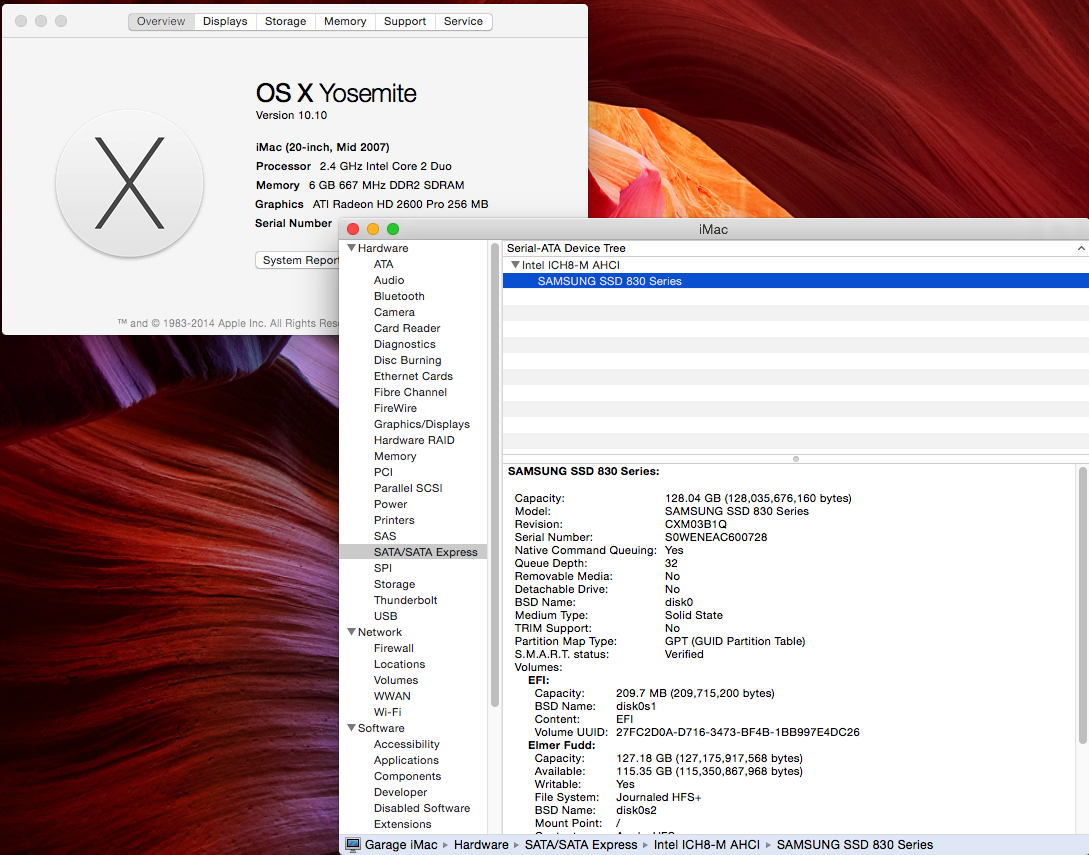
Task: Click the OS X Yosemite logo
Action: (129, 183)
